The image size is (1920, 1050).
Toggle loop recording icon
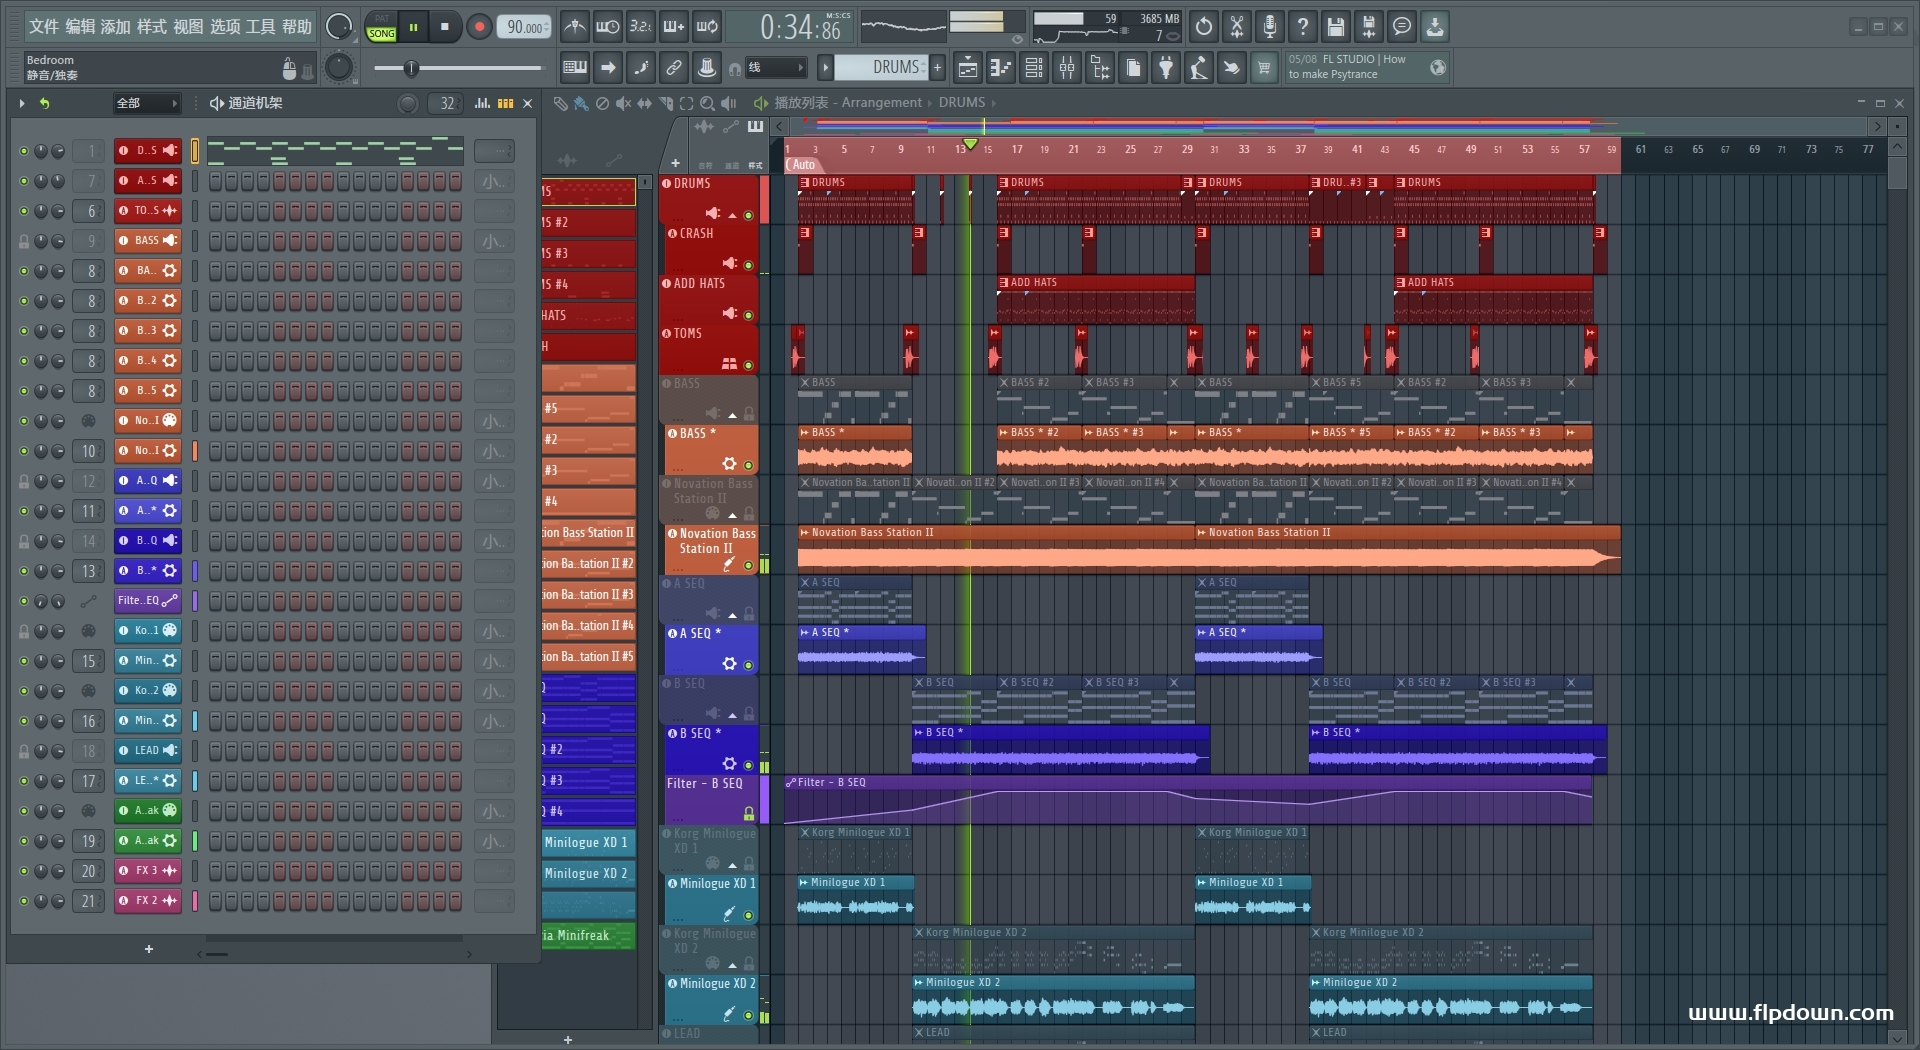click(x=707, y=27)
